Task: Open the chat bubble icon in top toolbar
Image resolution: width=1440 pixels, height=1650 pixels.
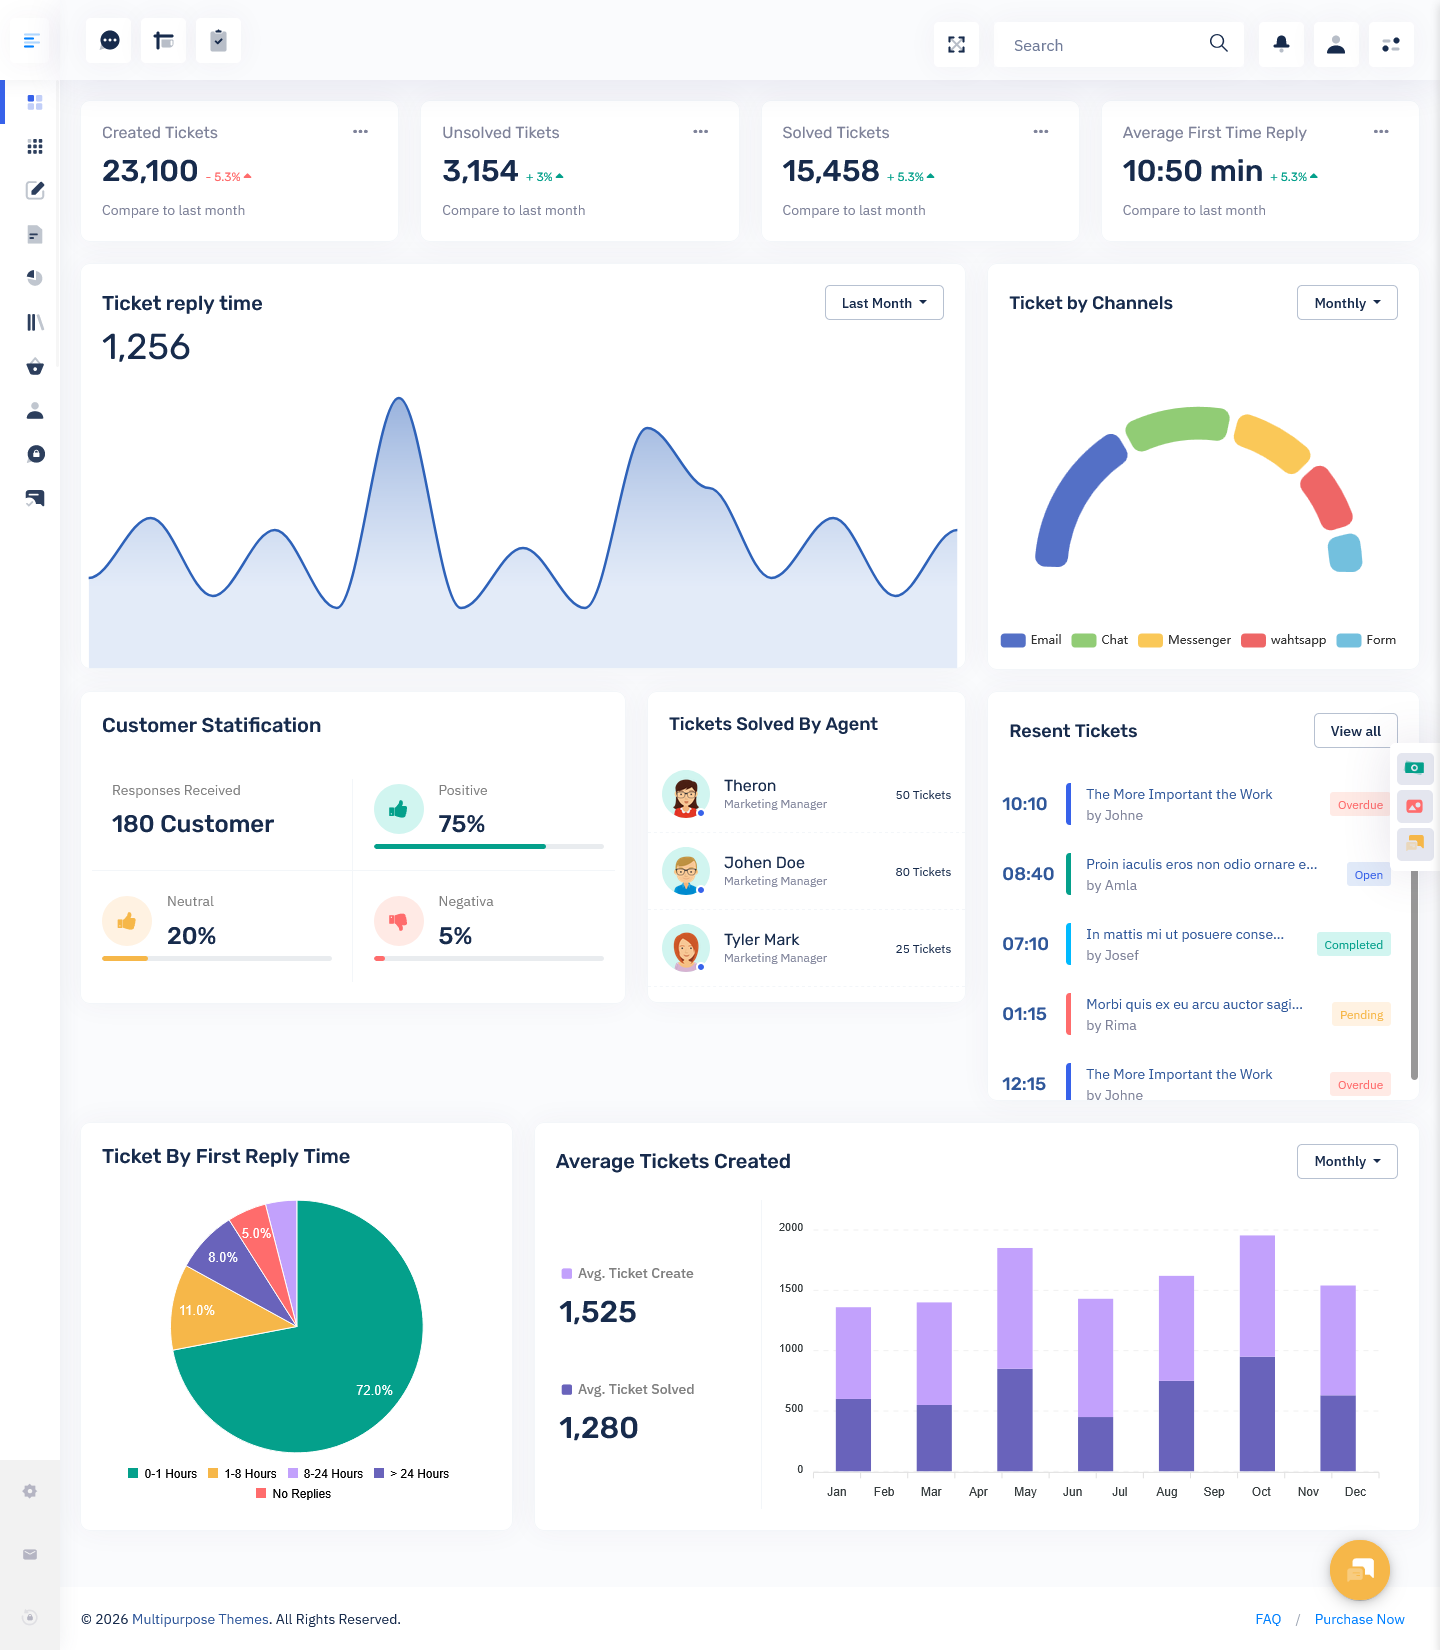Action: click(x=109, y=41)
